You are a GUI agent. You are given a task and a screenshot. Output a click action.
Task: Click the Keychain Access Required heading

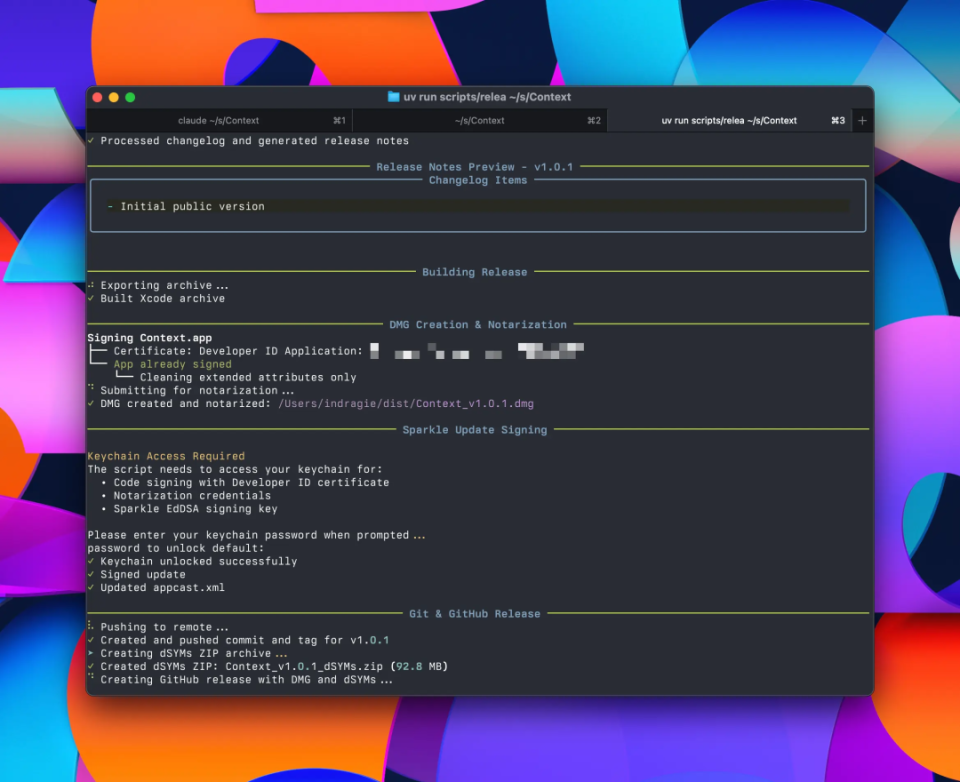pyautogui.click(x=167, y=456)
